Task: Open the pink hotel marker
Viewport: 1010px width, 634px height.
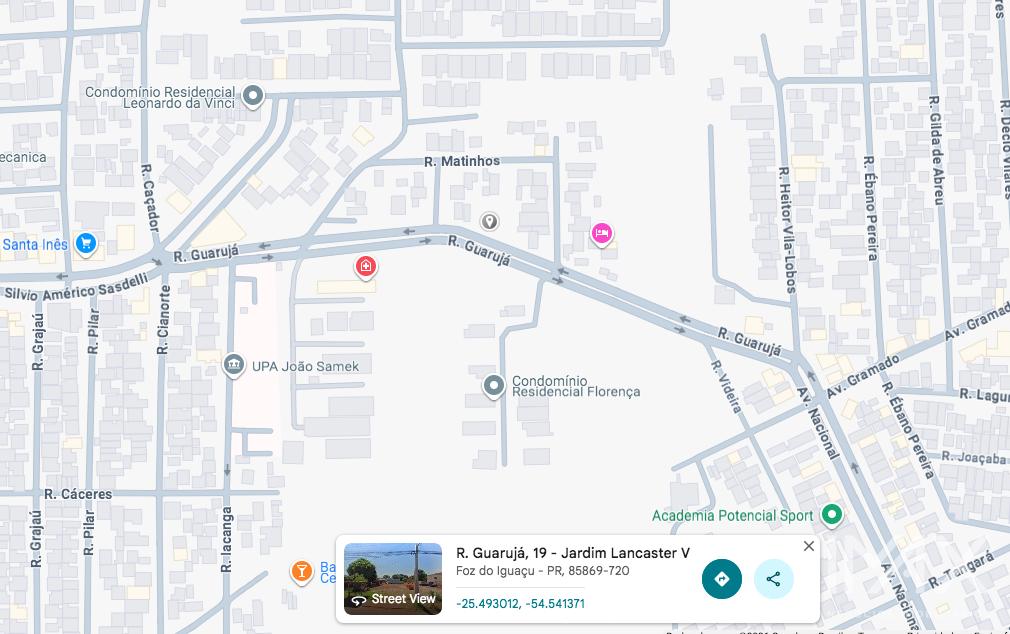Action: pos(601,234)
